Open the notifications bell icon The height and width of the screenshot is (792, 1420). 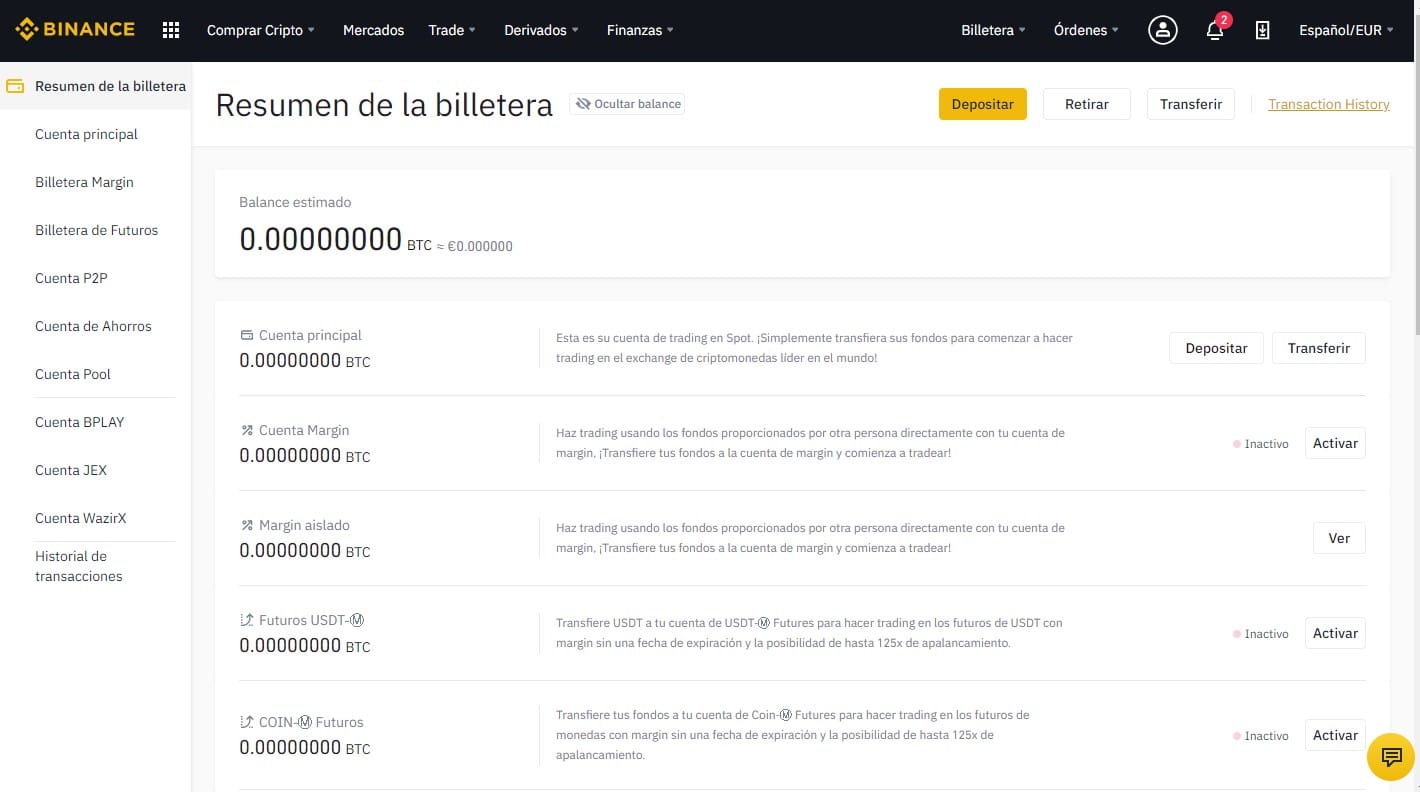coord(1215,30)
